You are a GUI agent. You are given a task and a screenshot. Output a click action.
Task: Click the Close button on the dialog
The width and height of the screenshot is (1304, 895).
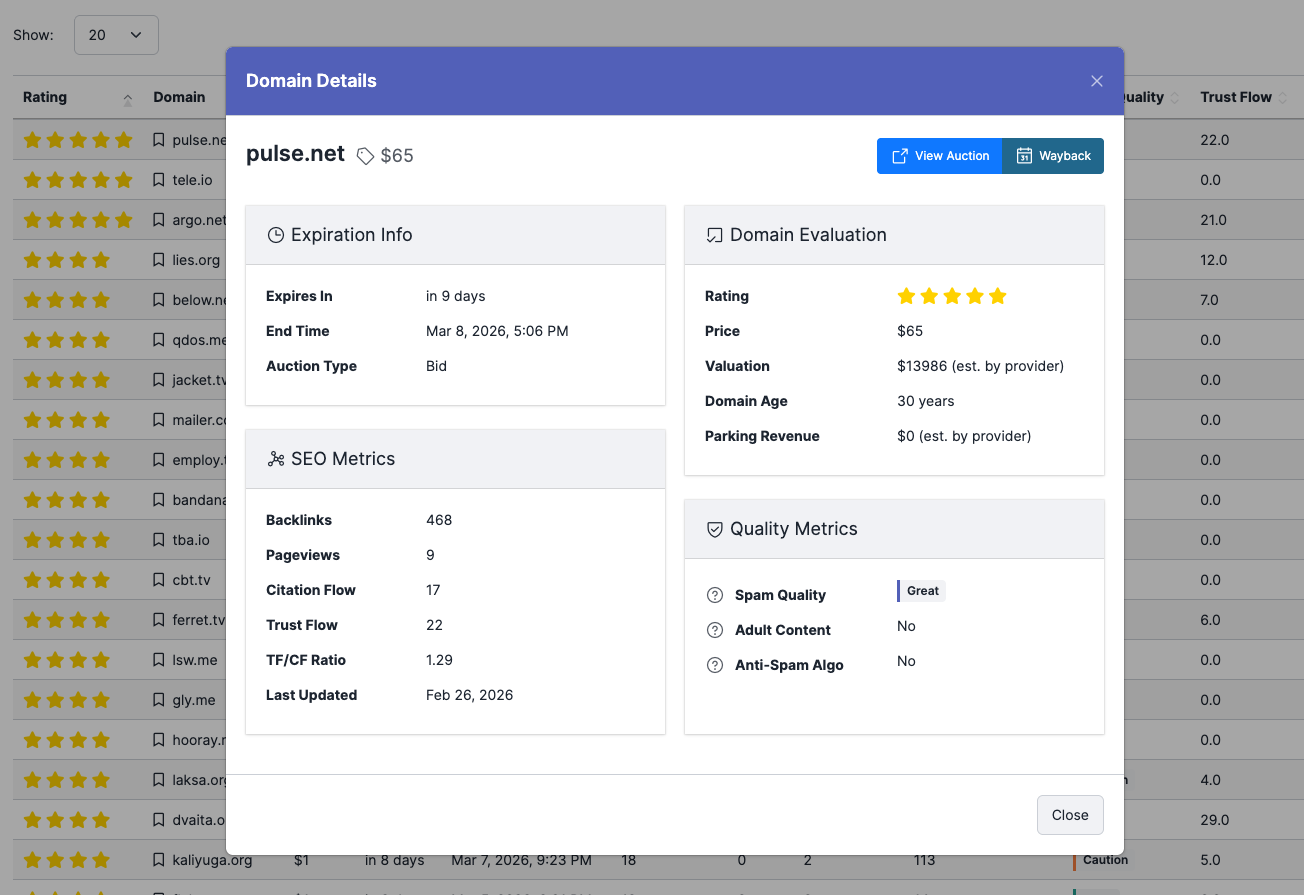click(x=1069, y=815)
